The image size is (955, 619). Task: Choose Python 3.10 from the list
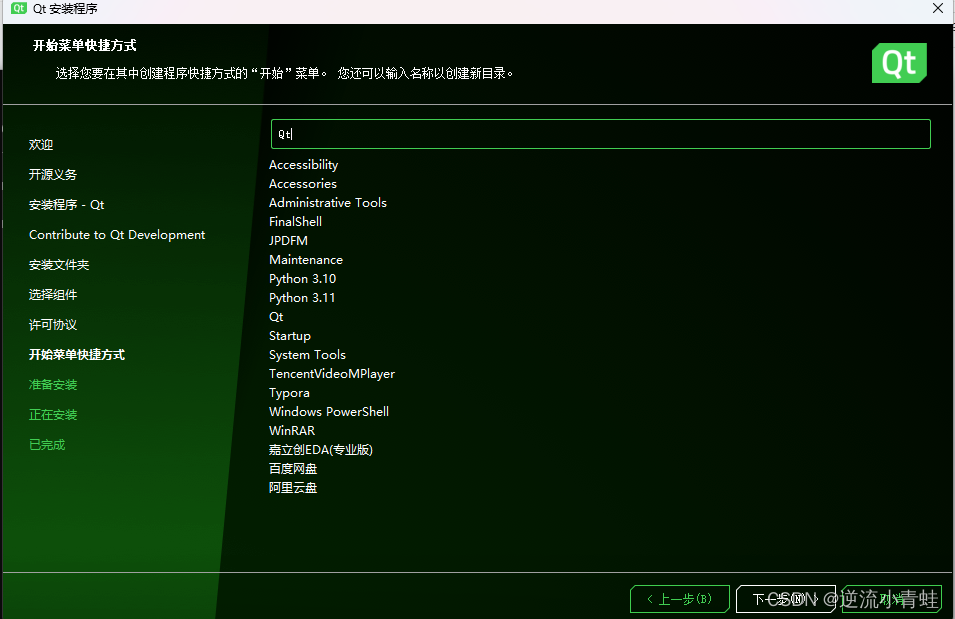[x=302, y=279]
